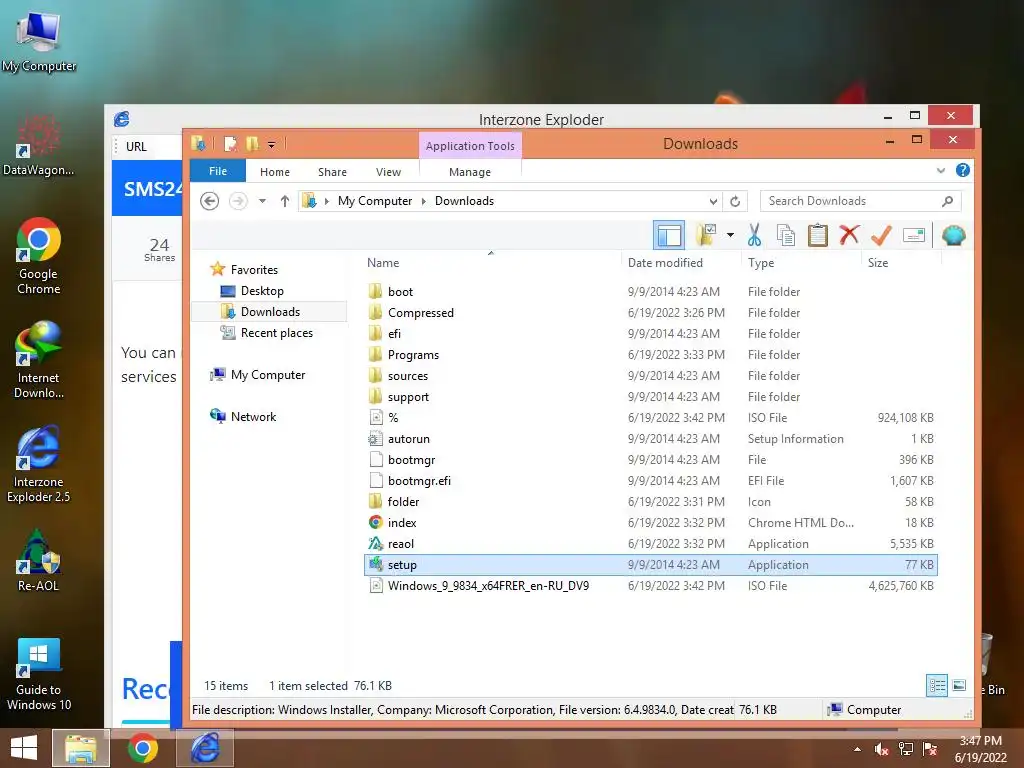1024x768 pixels.
Task: Click the folder options toolbar icon
Action: pyautogui.click(x=707, y=235)
